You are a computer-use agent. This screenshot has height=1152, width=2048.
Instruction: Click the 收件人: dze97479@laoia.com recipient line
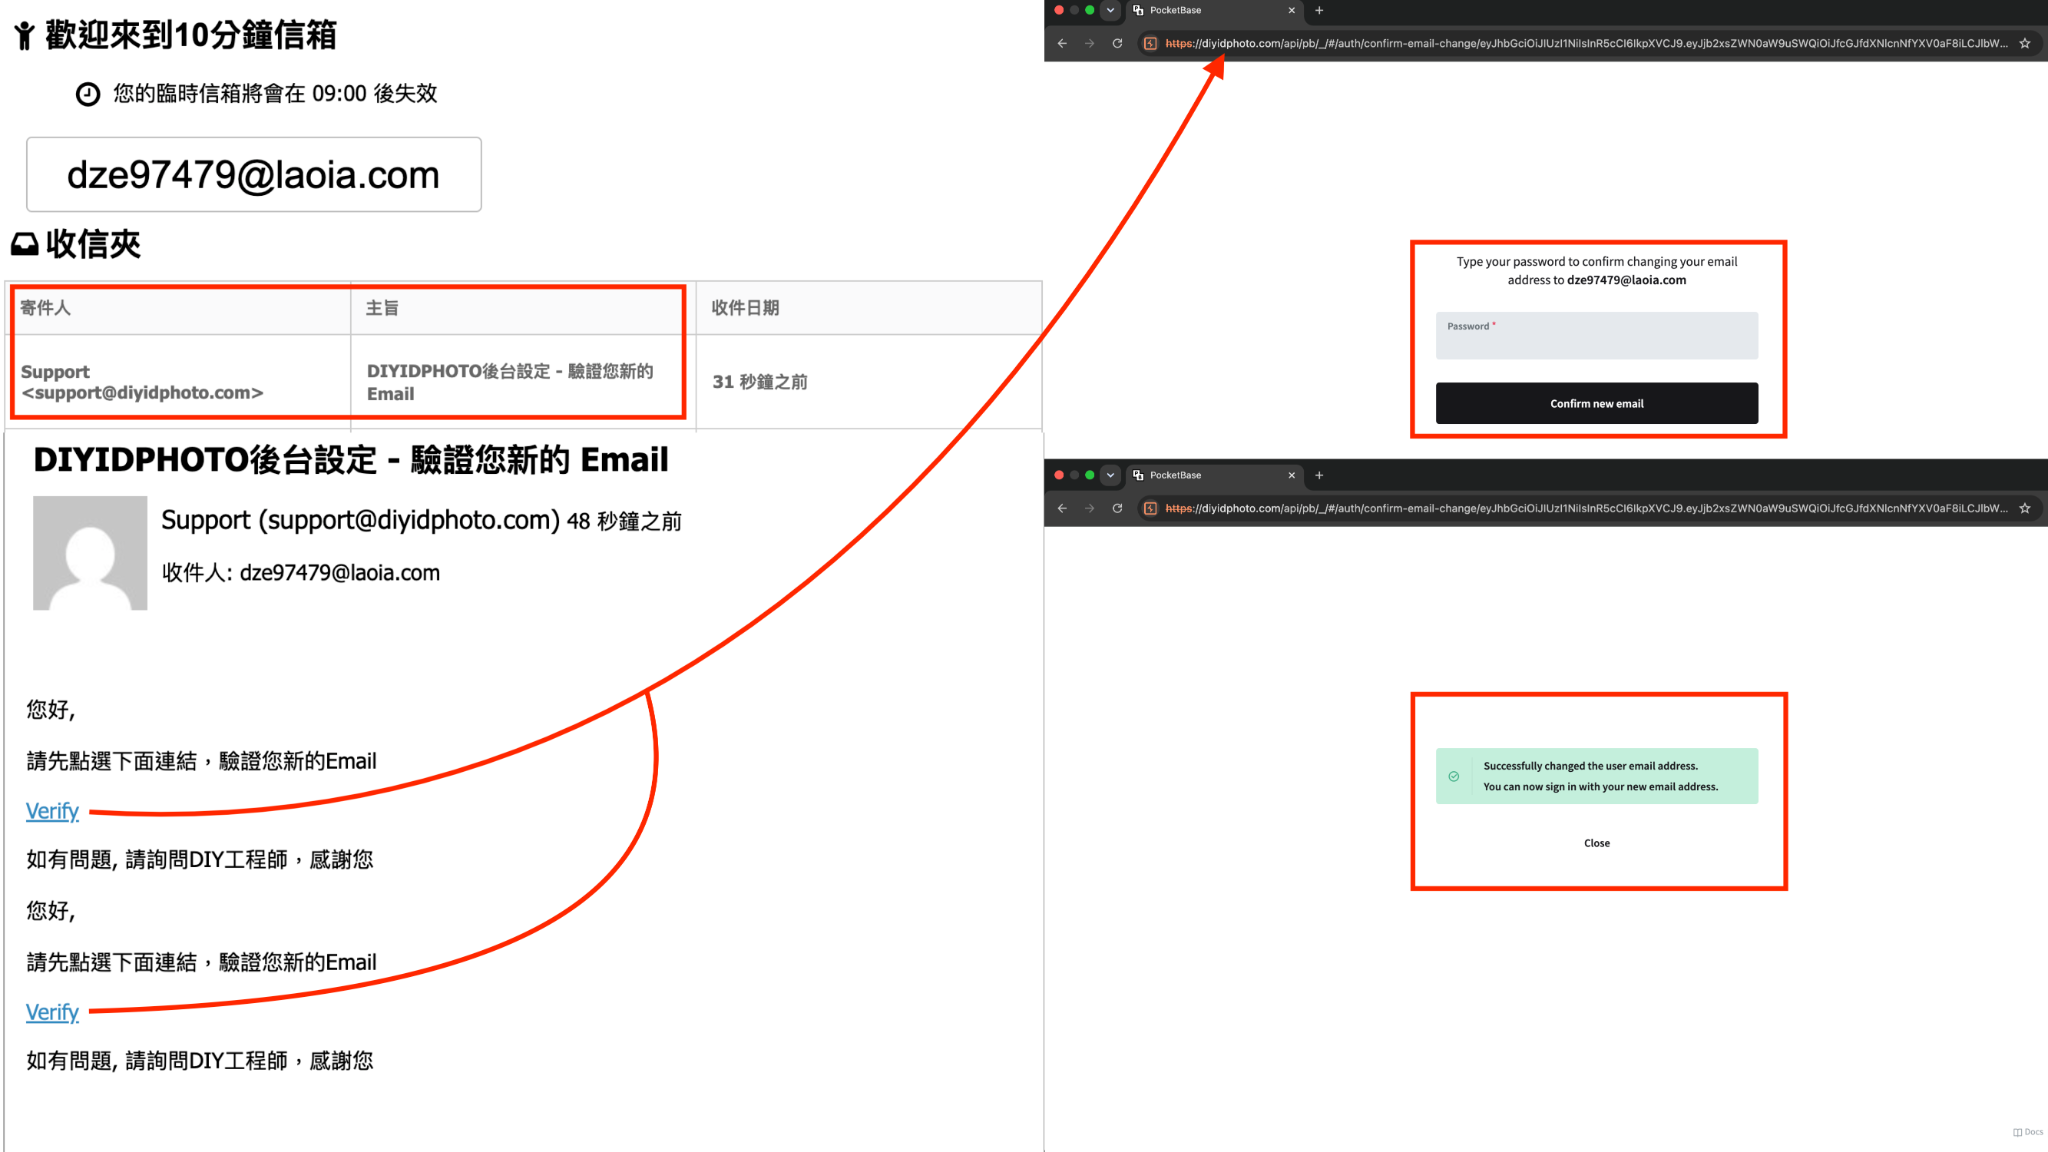pyautogui.click(x=301, y=573)
